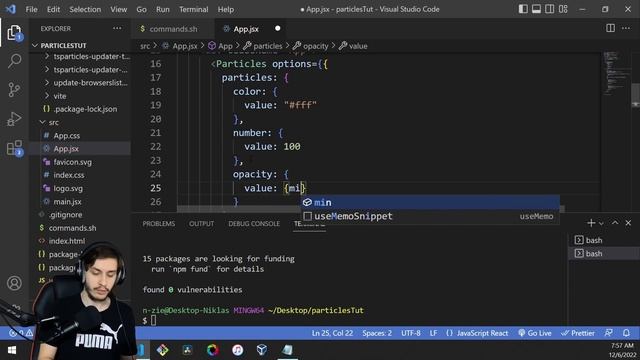Switch to commands.sh editor tab

173,29
